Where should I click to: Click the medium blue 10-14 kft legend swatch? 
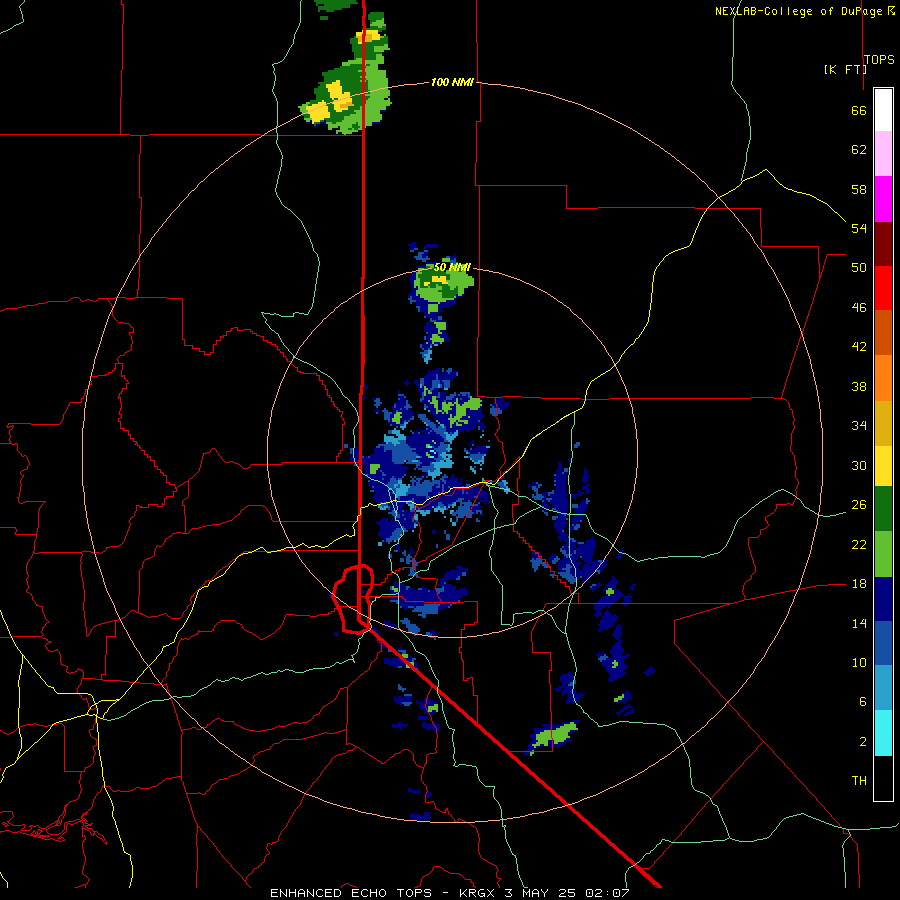[883, 643]
